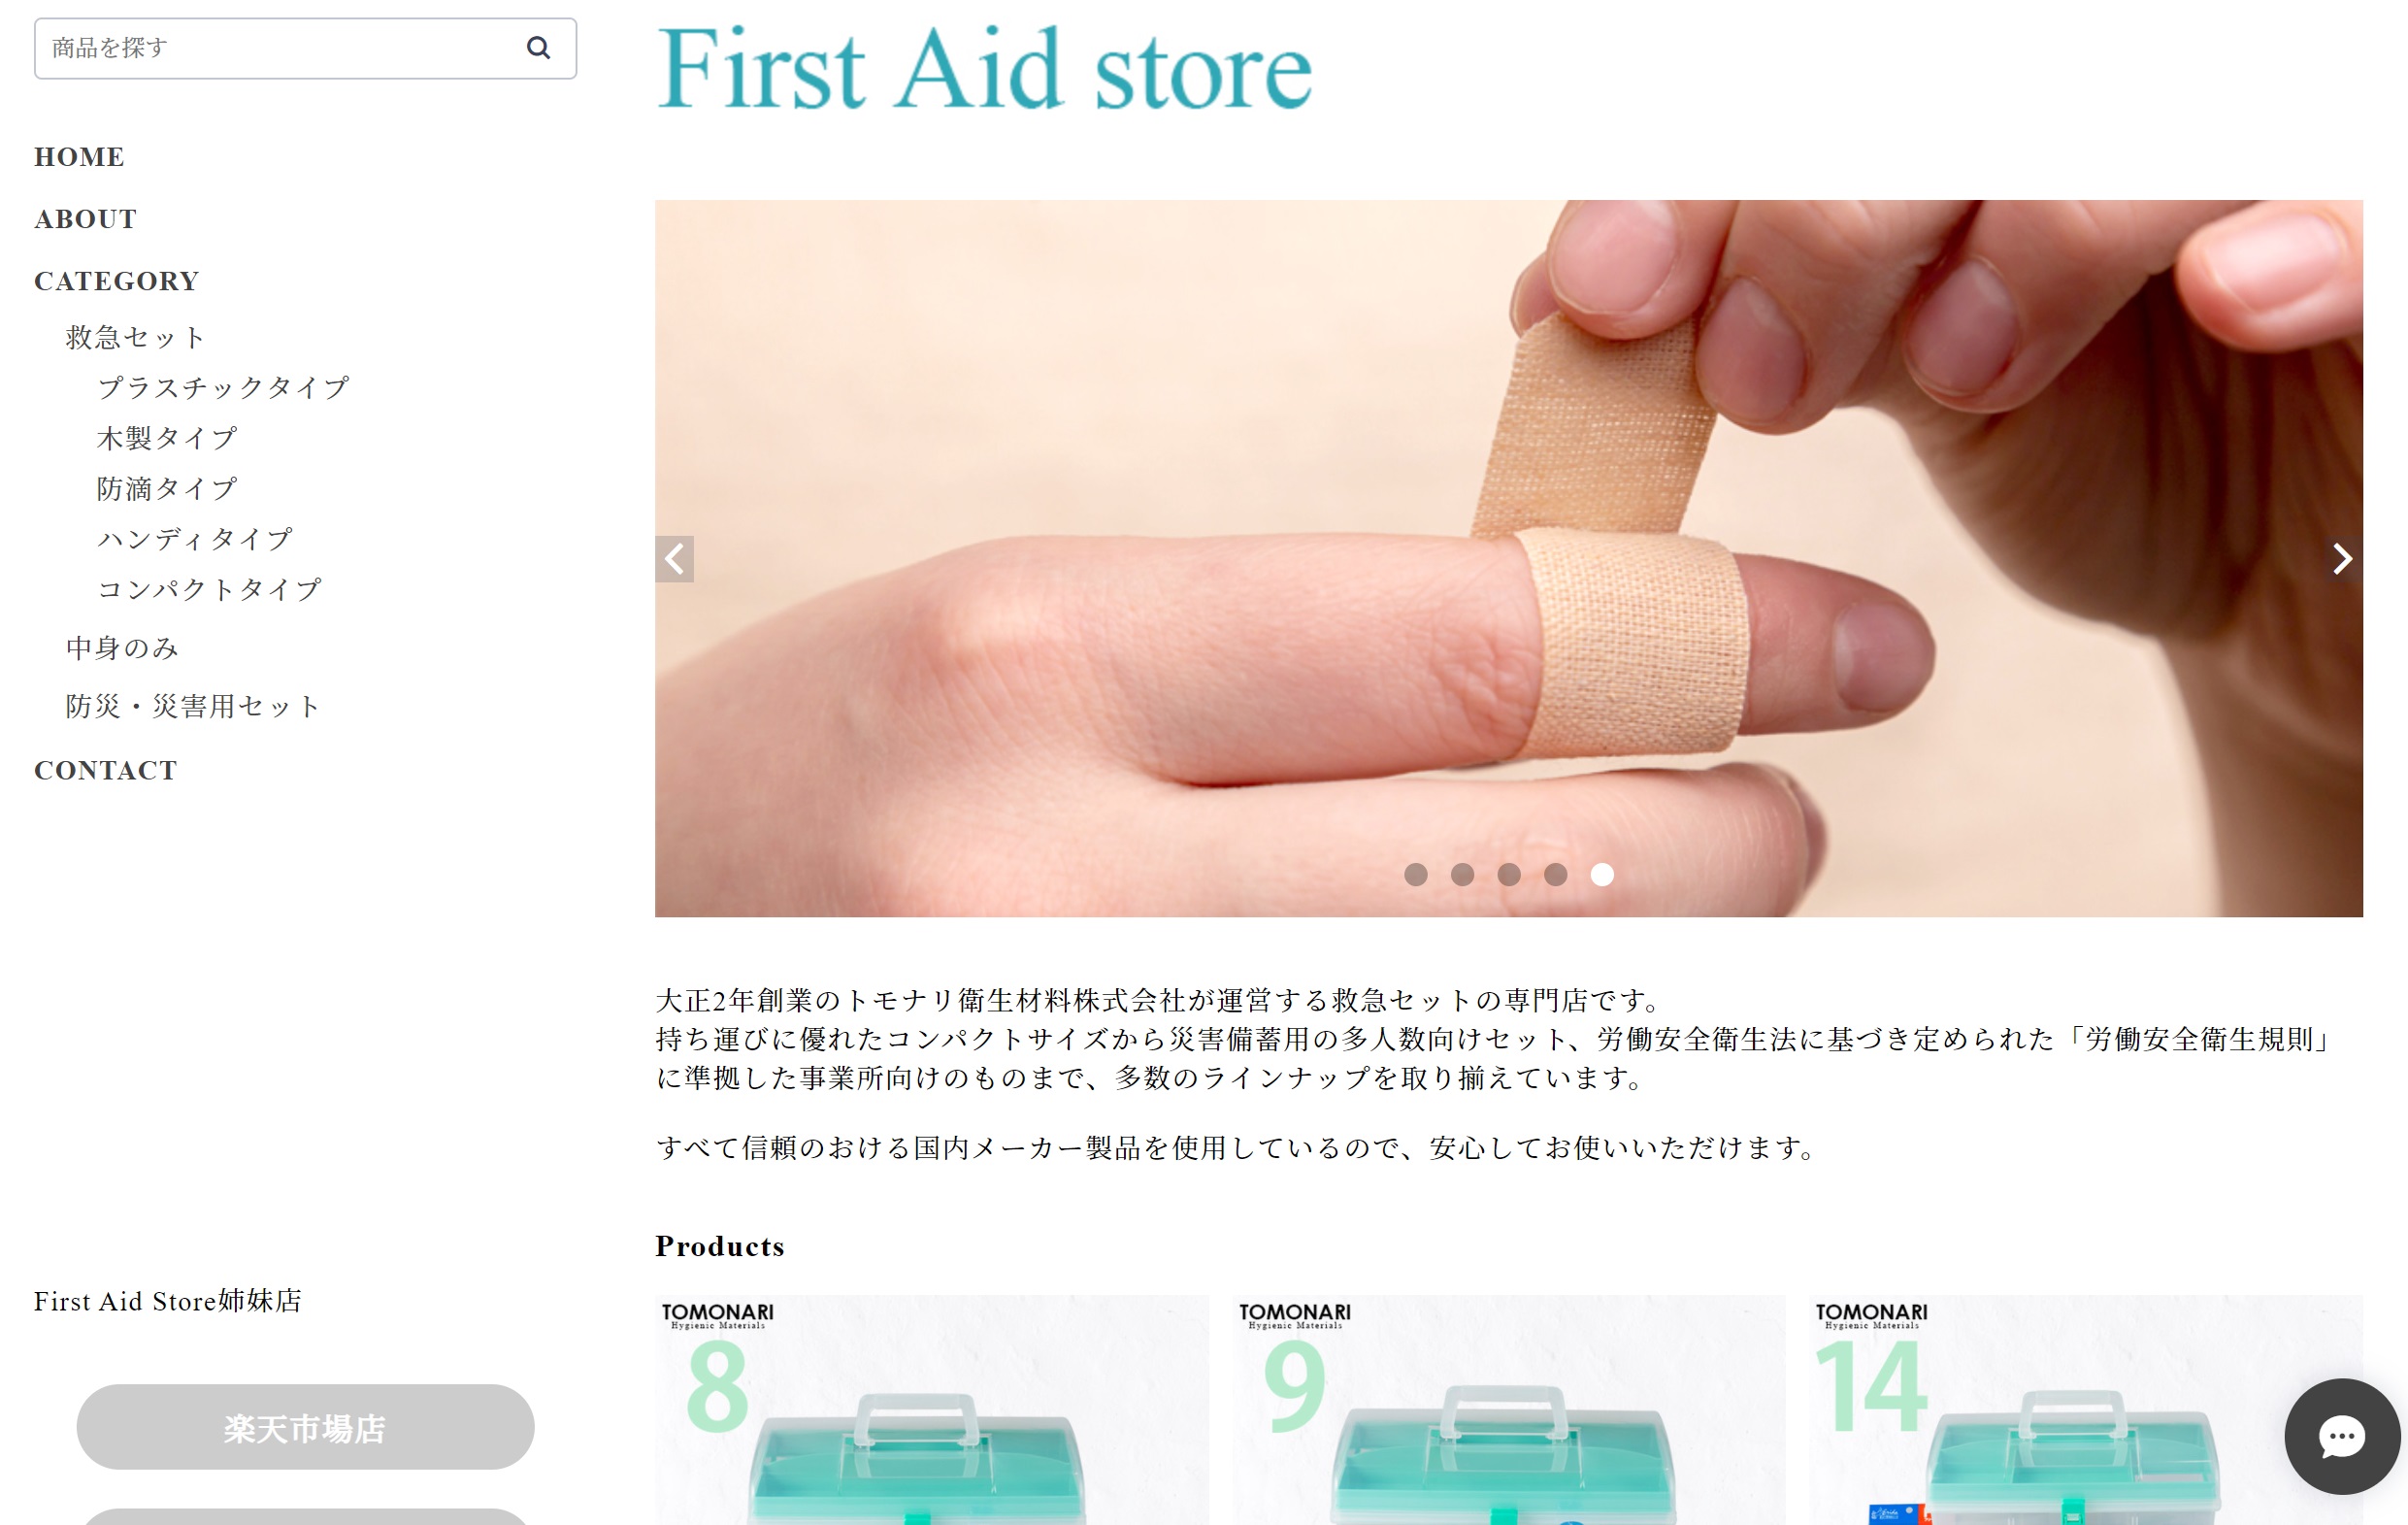The image size is (2408, 1525).
Task: Open プラスチックタイプ subcategory
Action: [223, 388]
